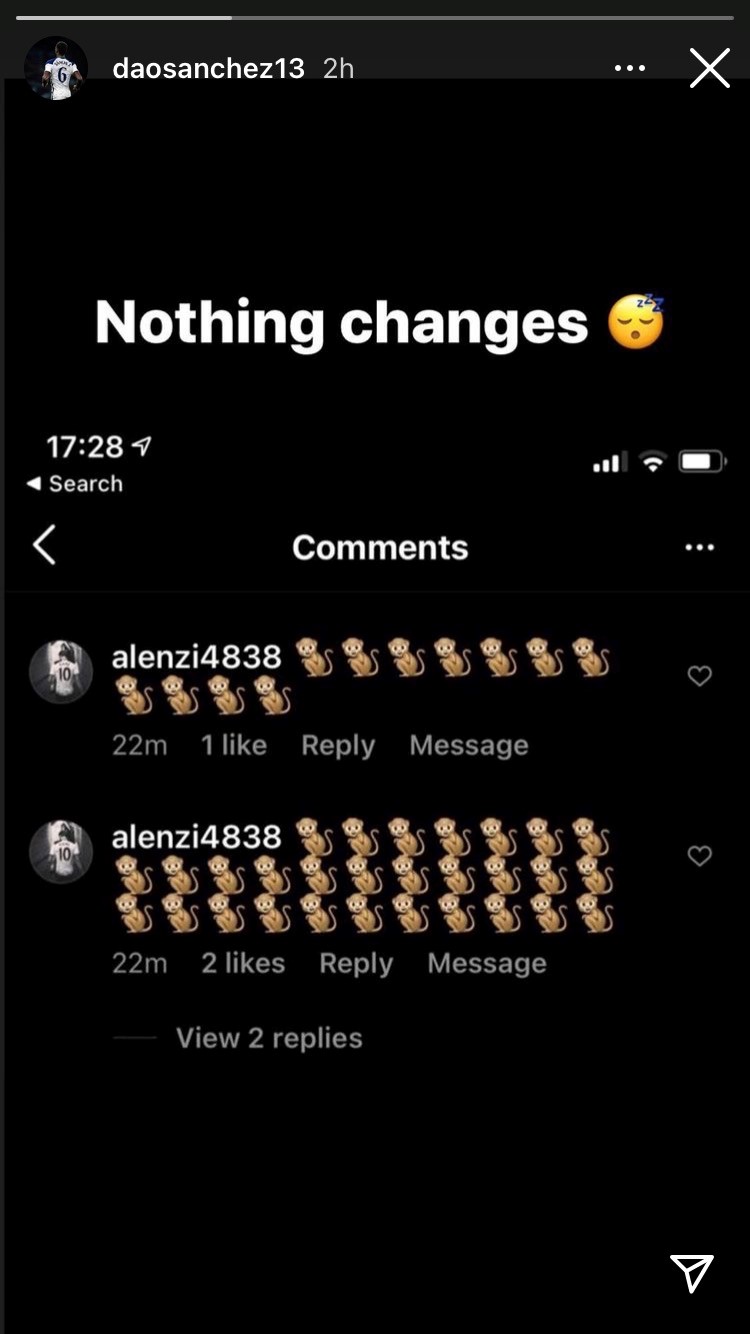Tap the story progress bar at top
The width and height of the screenshot is (750, 1334).
click(x=375, y=17)
